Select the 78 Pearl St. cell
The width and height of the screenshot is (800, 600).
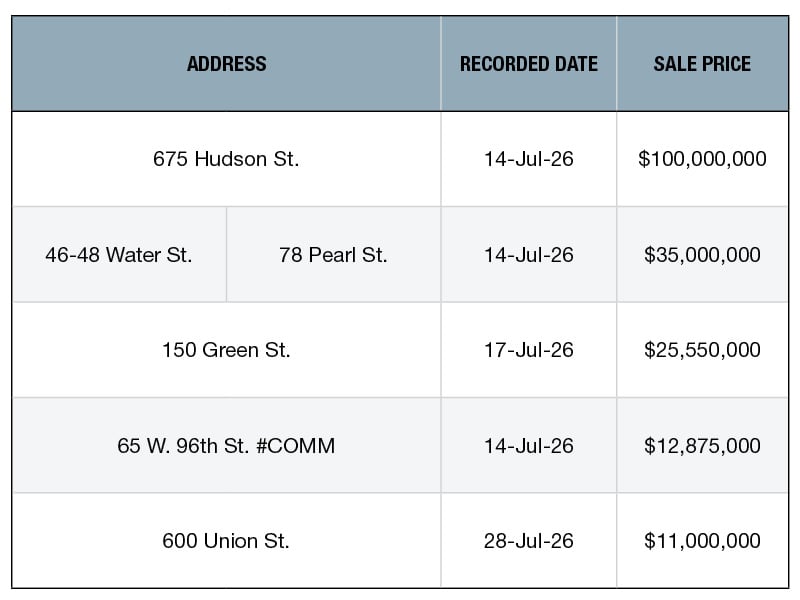pos(334,255)
